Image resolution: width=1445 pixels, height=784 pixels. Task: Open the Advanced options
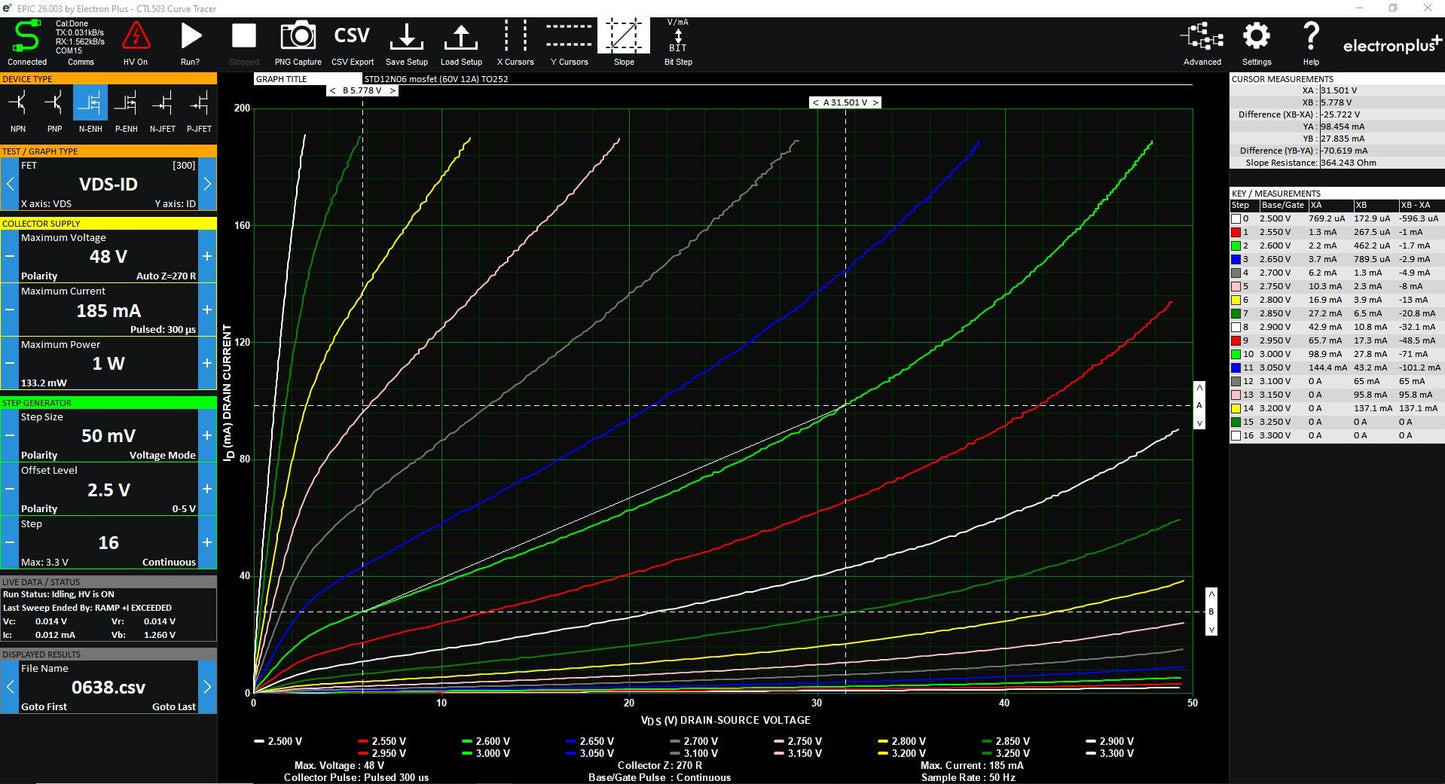click(x=1202, y=37)
